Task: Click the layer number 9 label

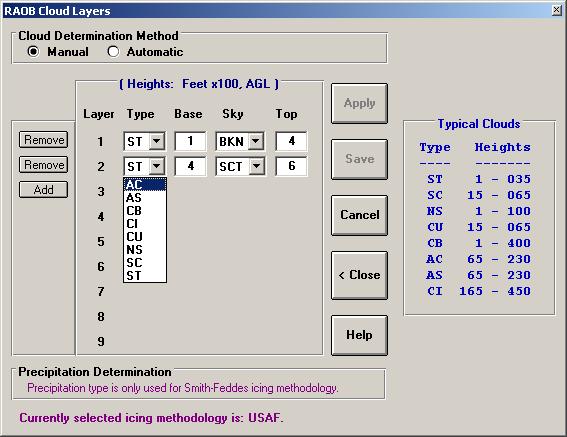Action: point(101,341)
